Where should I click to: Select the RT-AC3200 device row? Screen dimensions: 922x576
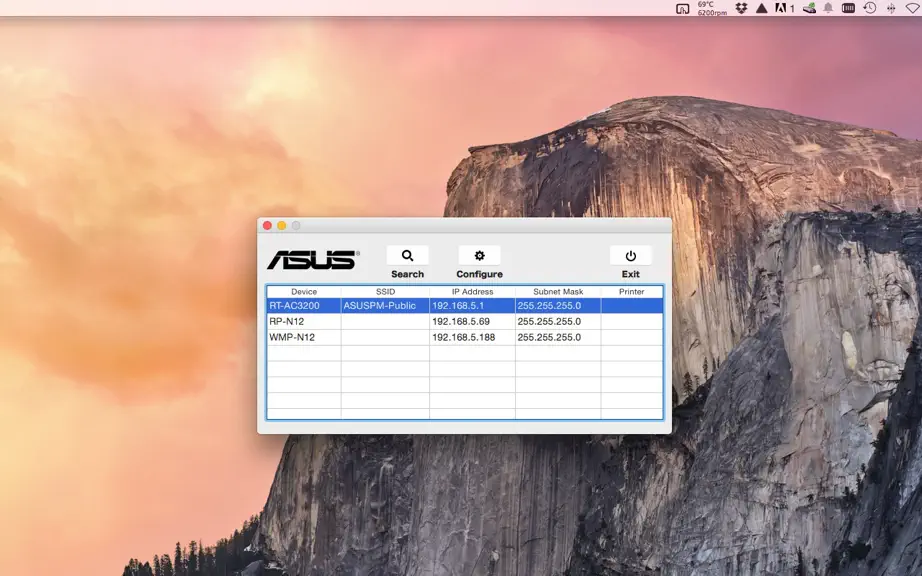pos(465,306)
